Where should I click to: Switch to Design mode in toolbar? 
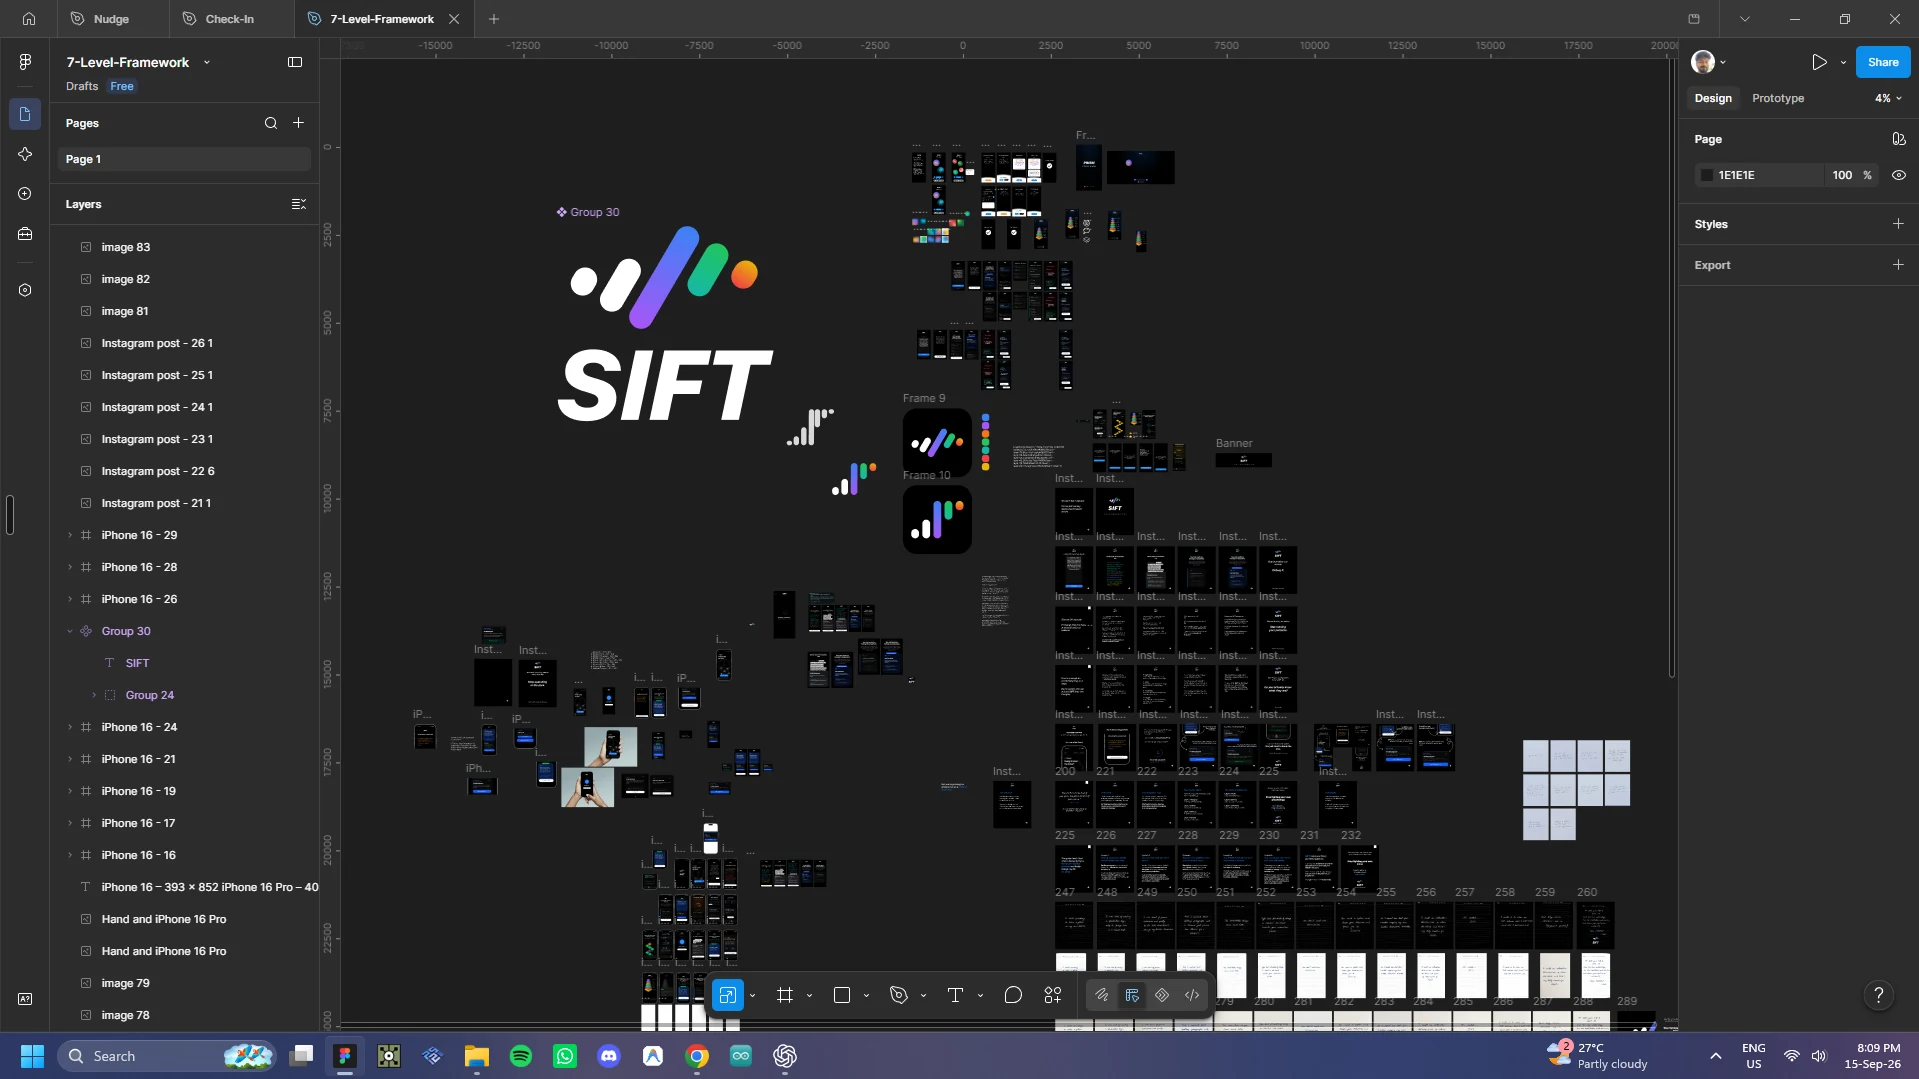1131,995
